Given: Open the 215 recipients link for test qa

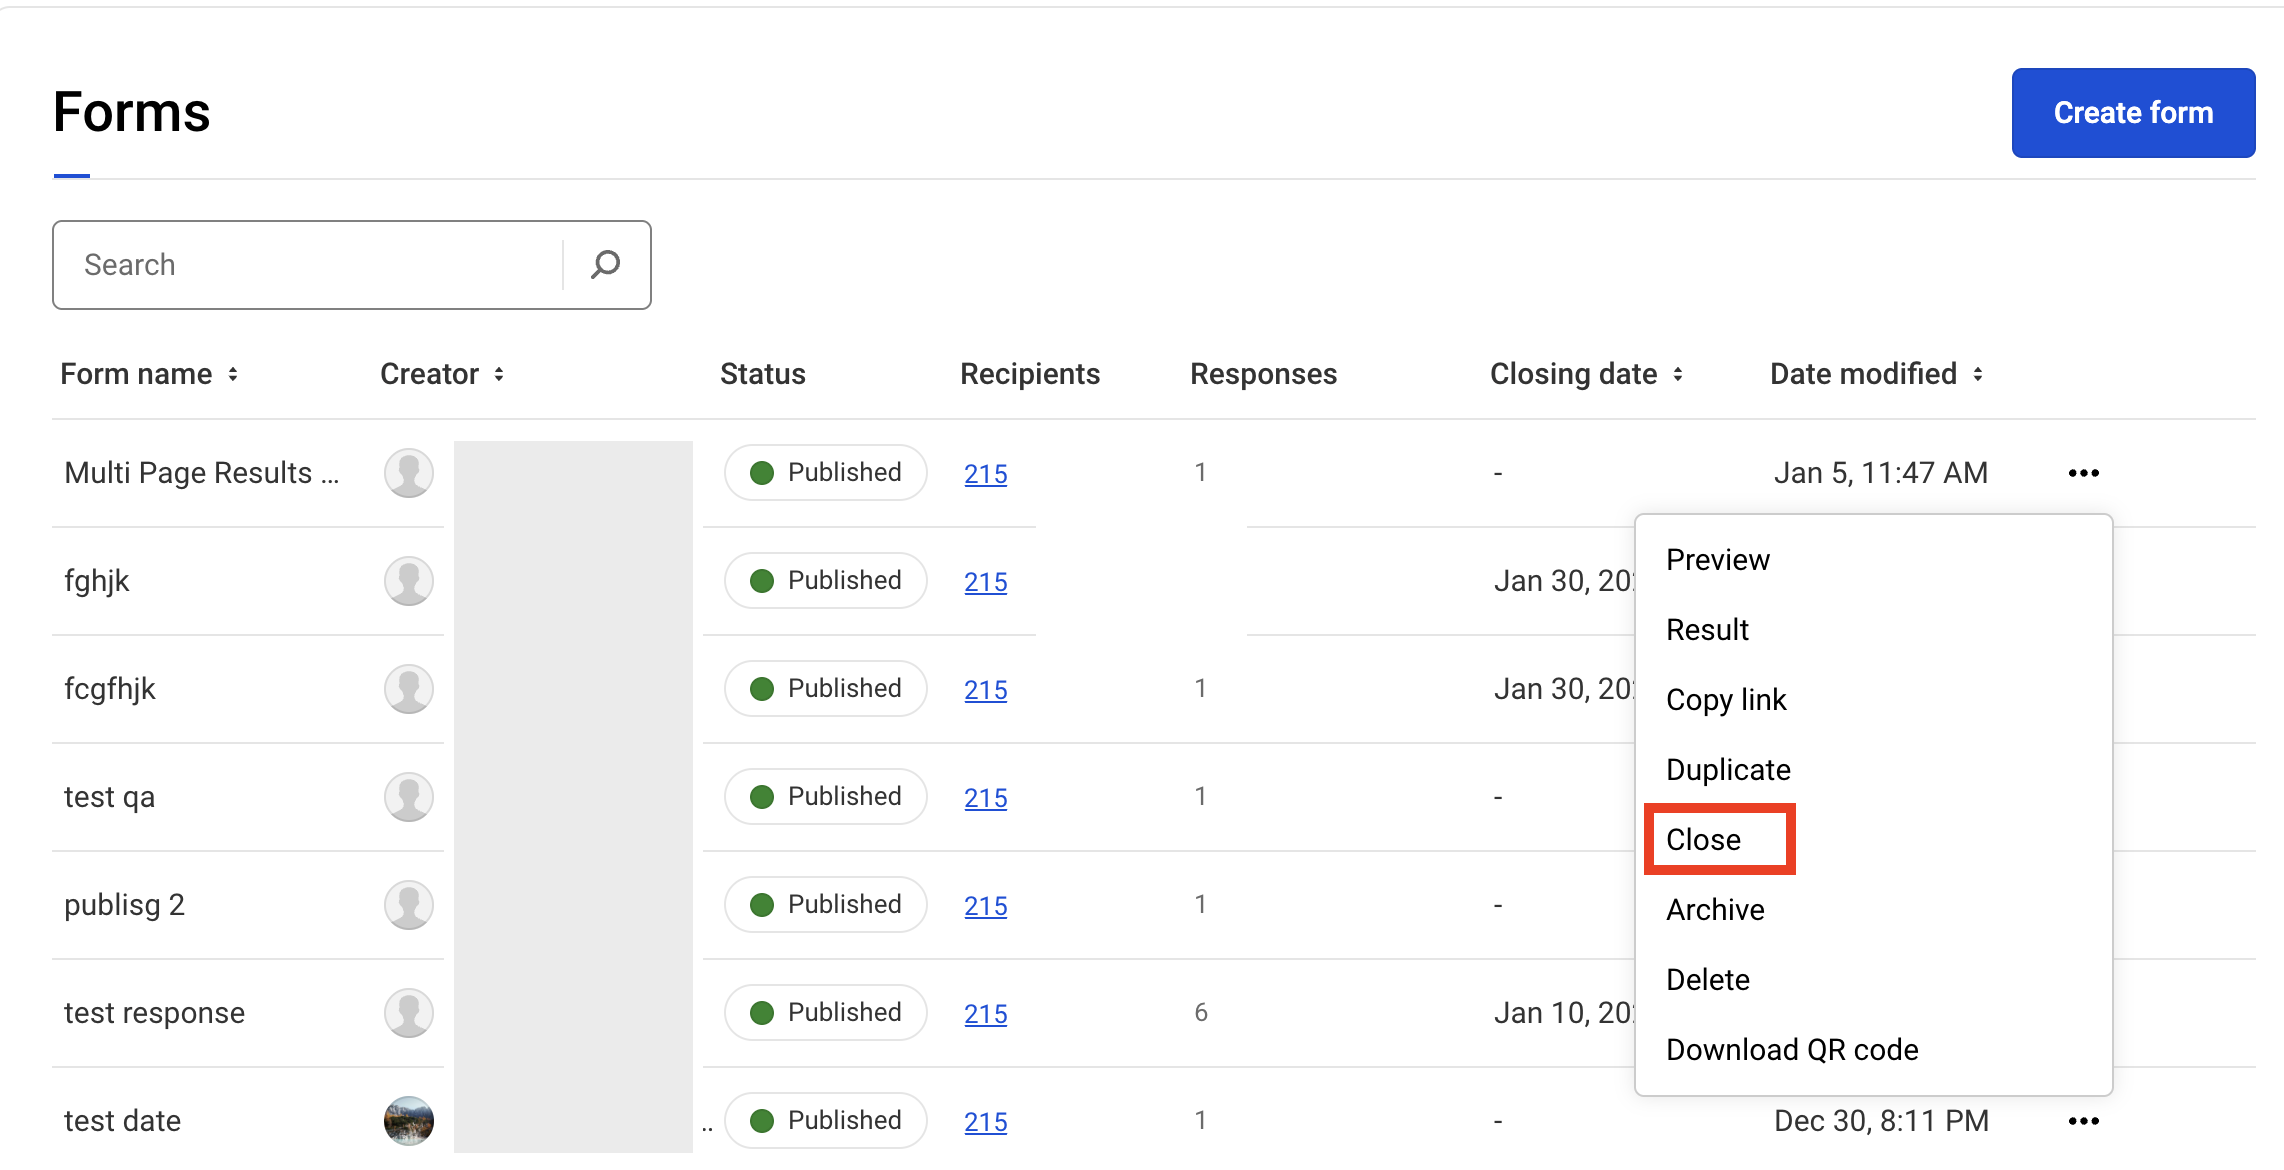Looking at the screenshot, I should point(985,797).
